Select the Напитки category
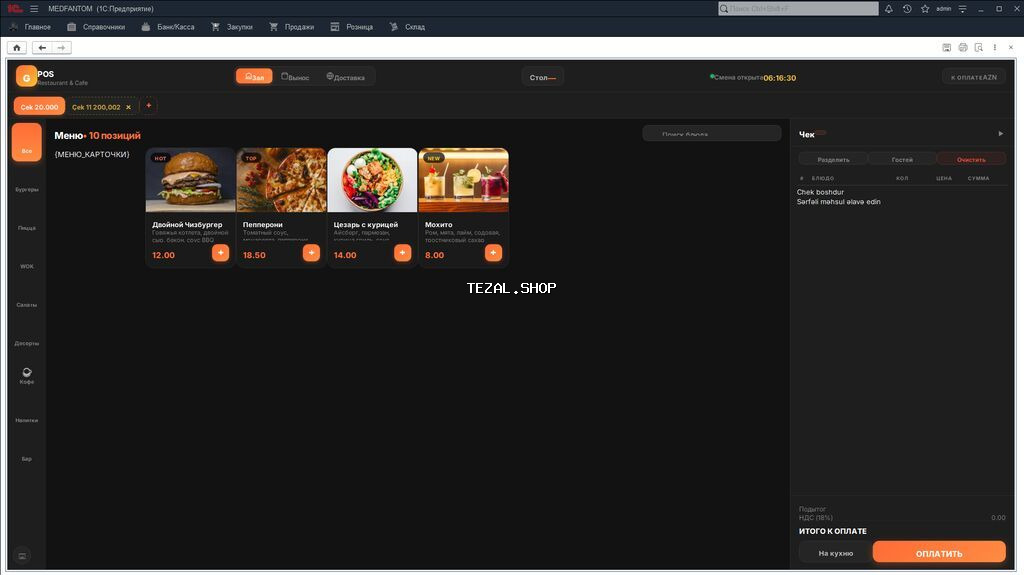Image resolution: width=1024 pixels, height=575 pixels. 27,420
